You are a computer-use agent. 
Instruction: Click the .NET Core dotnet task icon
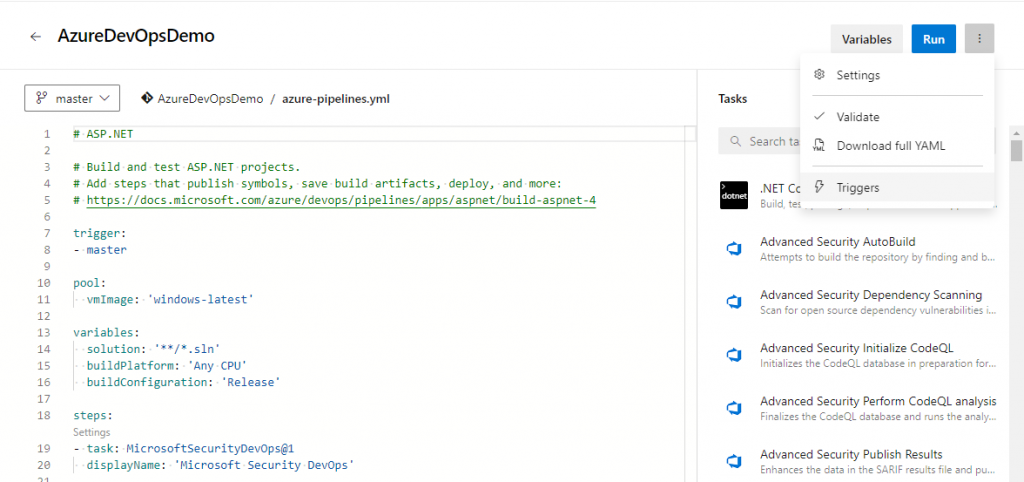click(734, 195)
